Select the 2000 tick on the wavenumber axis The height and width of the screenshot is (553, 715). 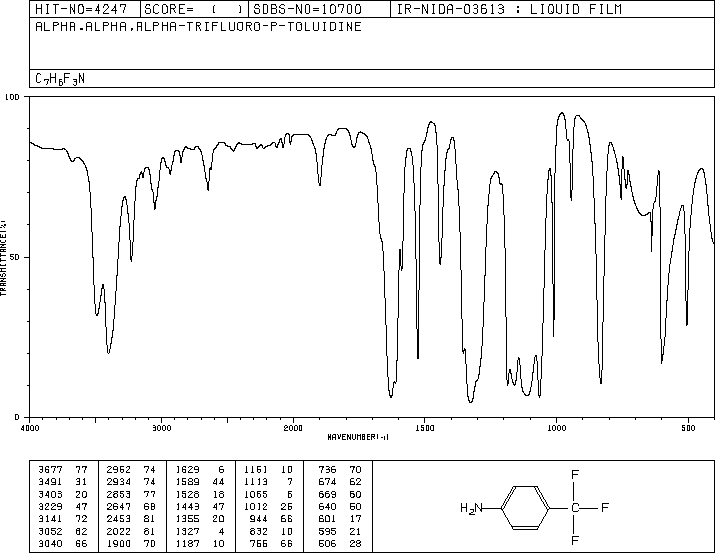tap(292, 427)
